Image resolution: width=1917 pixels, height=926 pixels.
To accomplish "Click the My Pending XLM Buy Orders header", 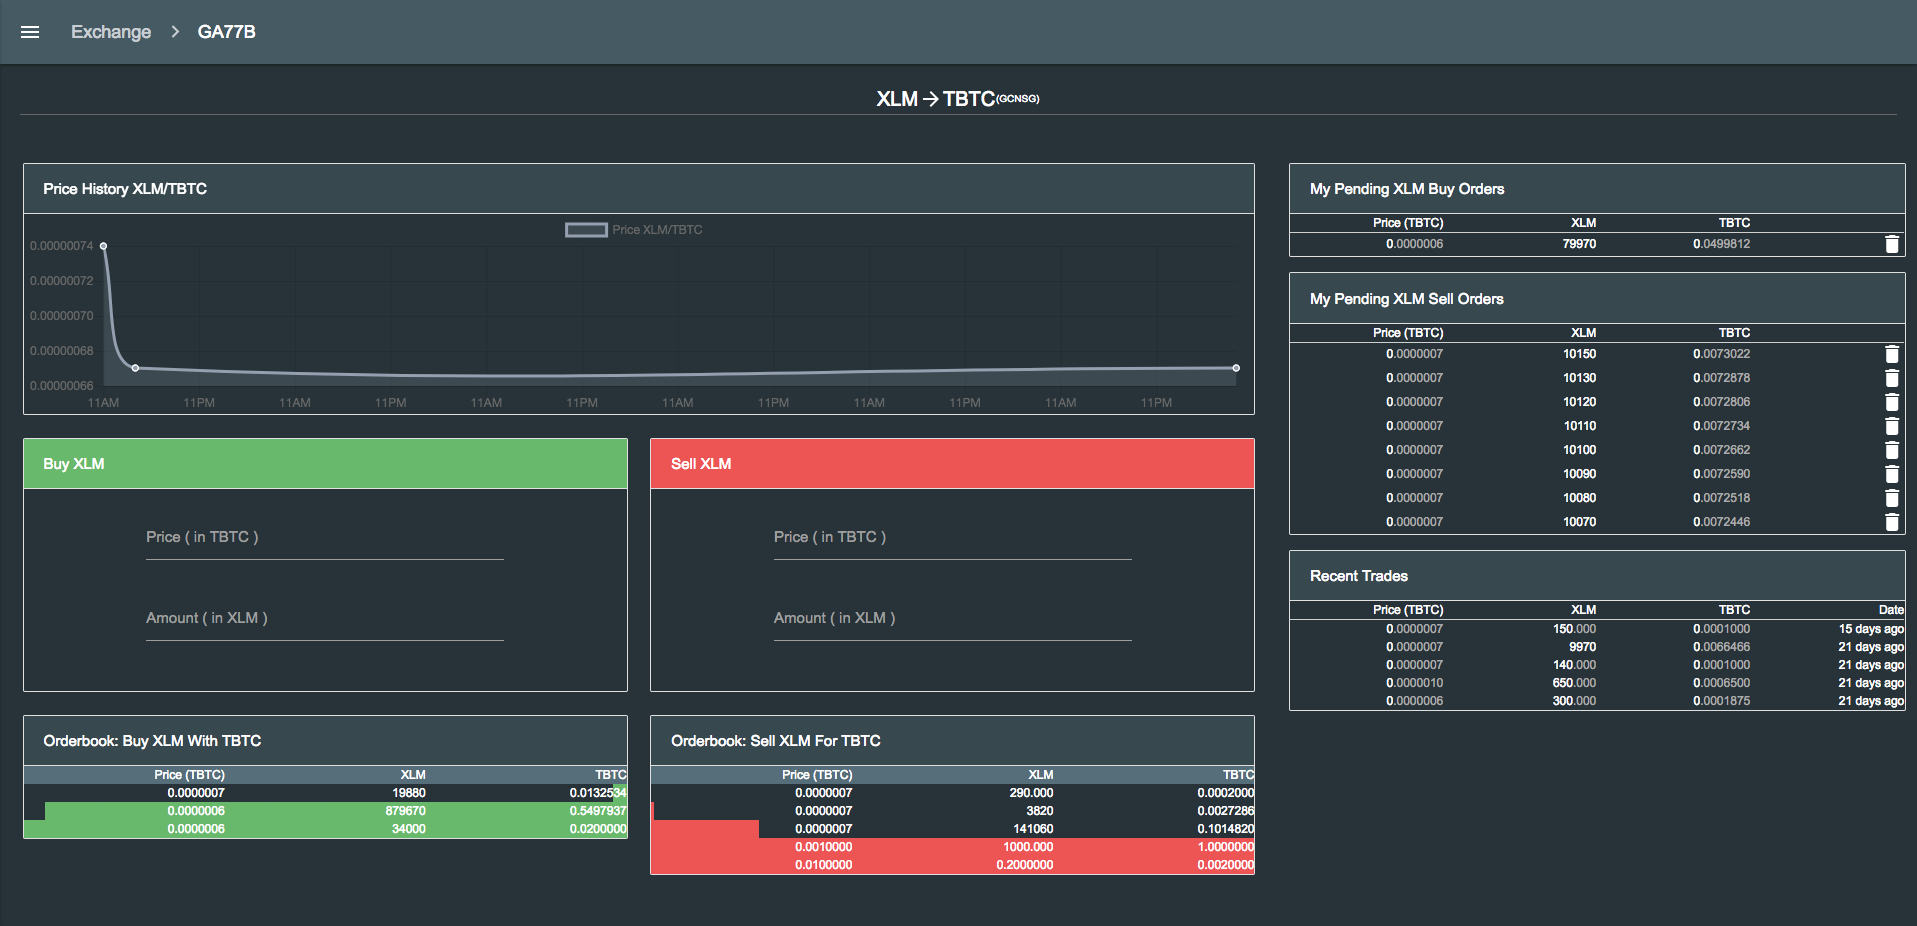I will tap(1597, 189).
